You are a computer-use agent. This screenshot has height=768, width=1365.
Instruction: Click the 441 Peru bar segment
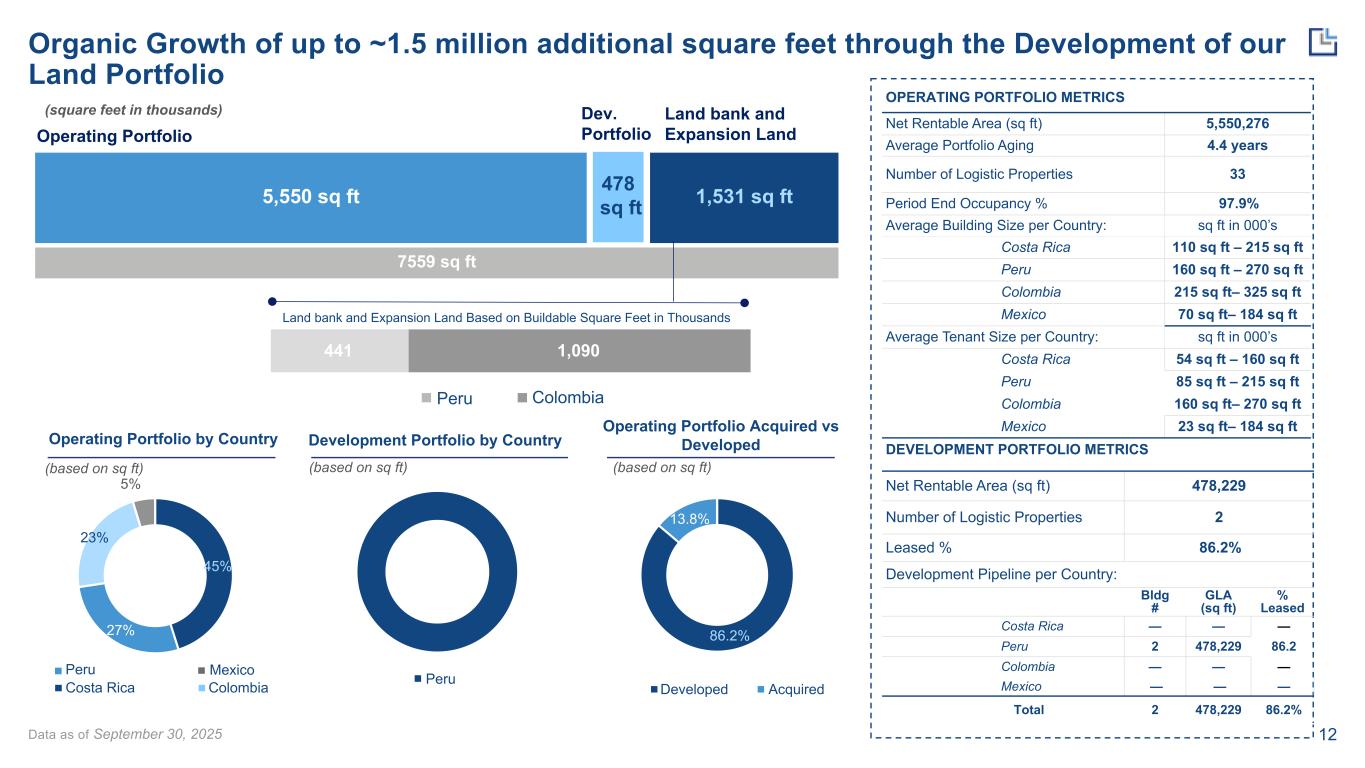(339, 352)
